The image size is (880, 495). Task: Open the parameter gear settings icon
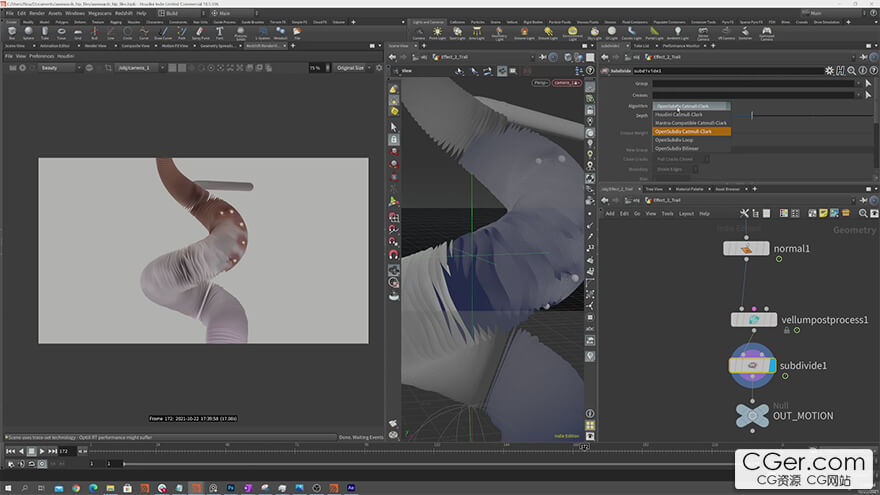click(x=829, y=71)
